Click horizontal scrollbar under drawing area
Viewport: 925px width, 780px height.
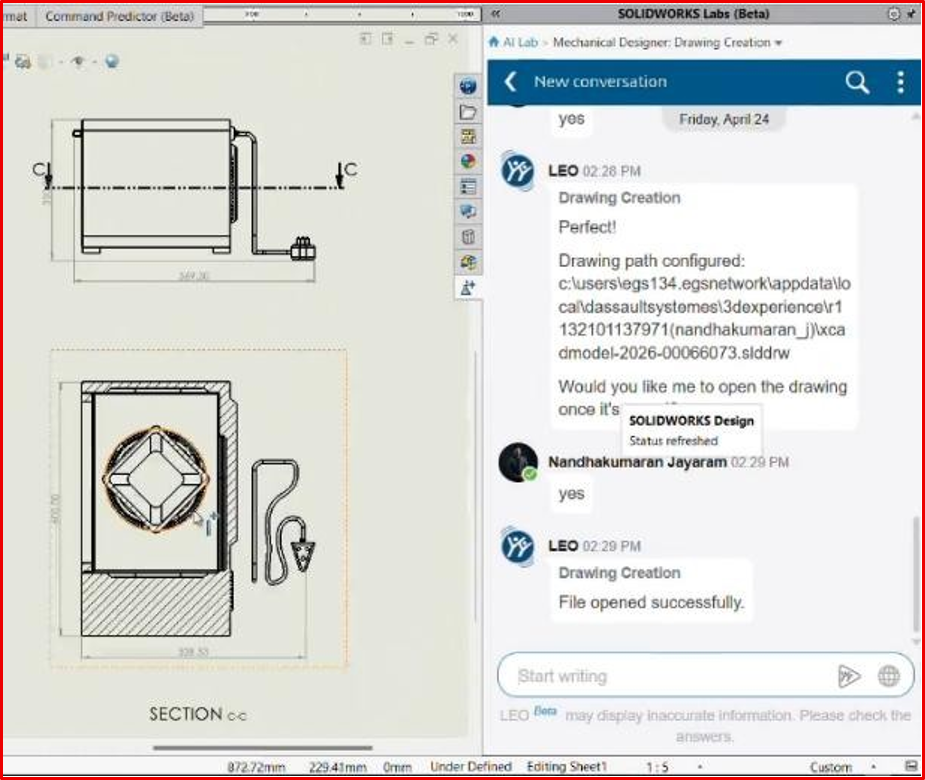pyautogui.click(x=263, y=748)
